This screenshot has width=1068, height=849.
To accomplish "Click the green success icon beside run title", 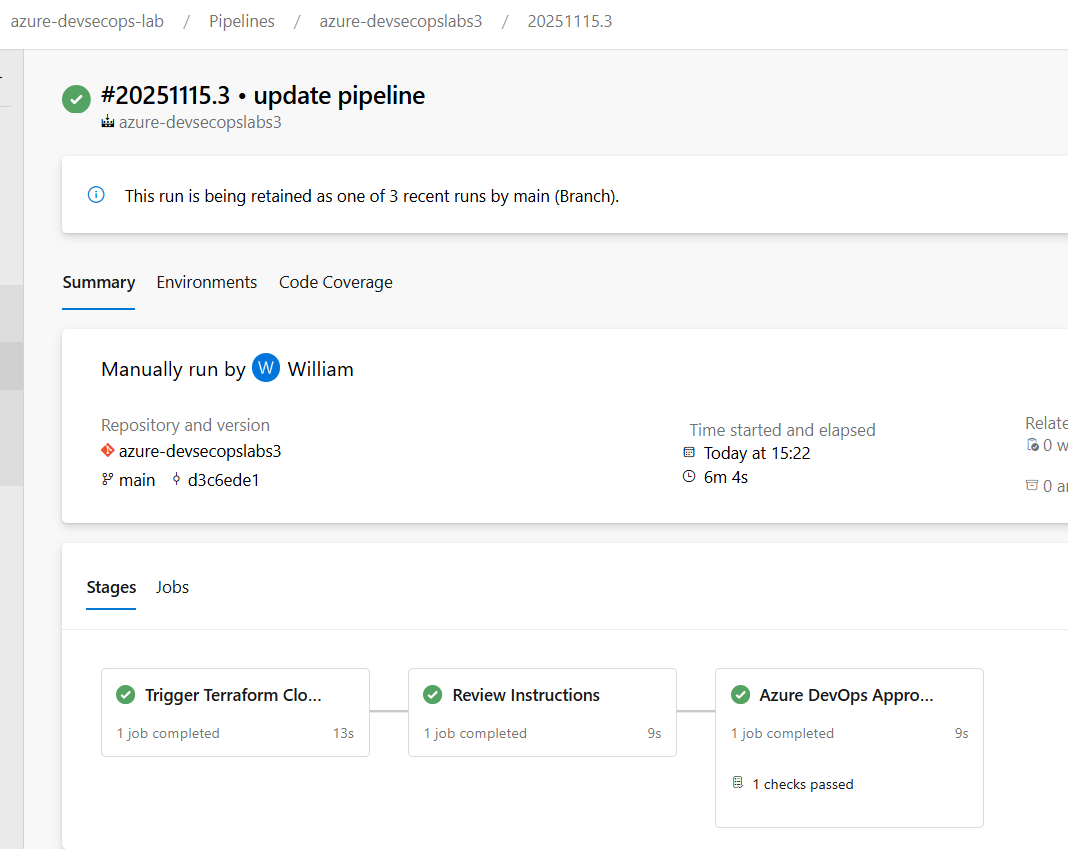I will tap(76, 99).
